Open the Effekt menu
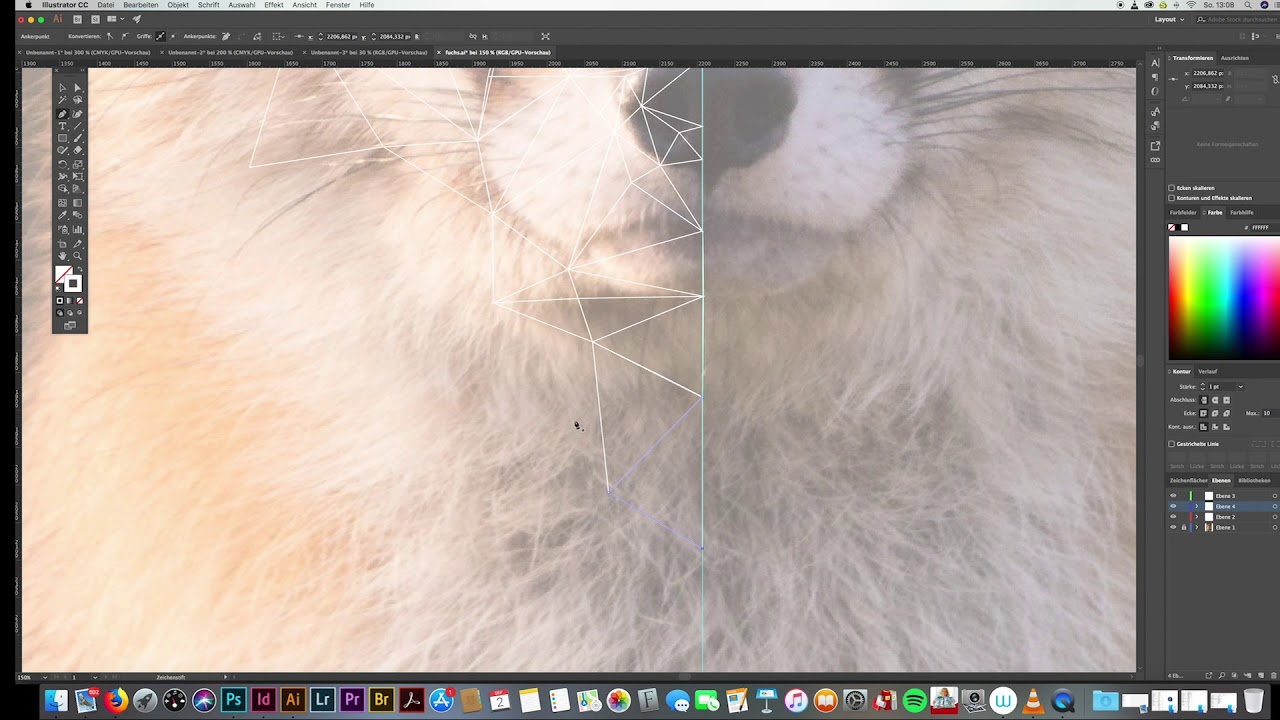This screenshot has width=1280, height=720. pyautogui.click(x=274, y=5)
